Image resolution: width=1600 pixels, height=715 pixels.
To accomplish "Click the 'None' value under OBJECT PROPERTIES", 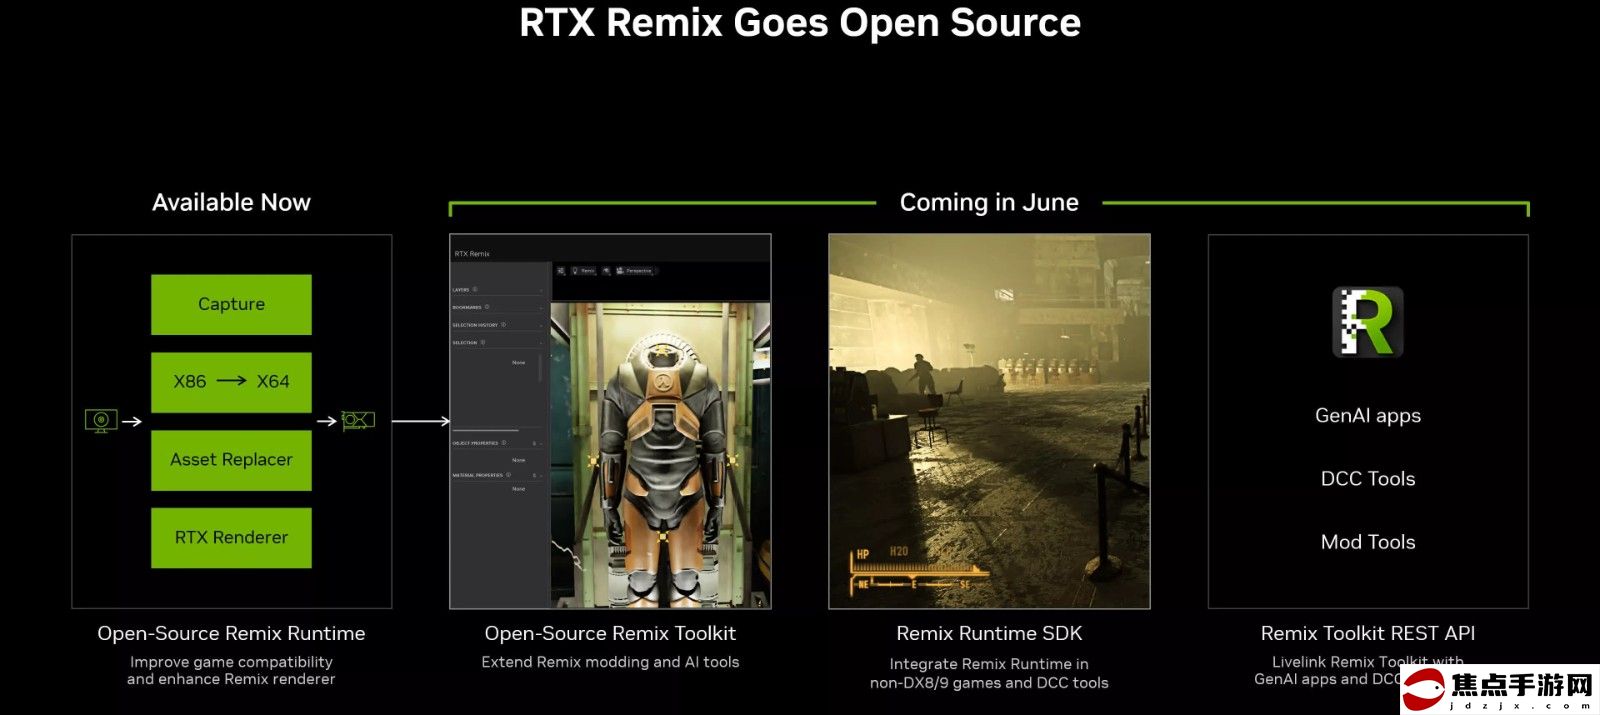I will click(518, 460).
